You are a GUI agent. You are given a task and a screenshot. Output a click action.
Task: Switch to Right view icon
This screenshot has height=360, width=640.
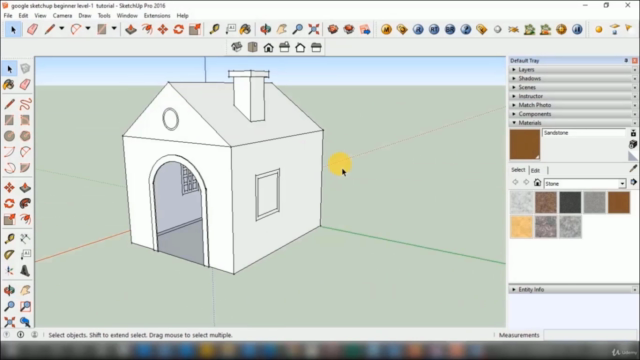pyautogui.click(x=284, y=47)
